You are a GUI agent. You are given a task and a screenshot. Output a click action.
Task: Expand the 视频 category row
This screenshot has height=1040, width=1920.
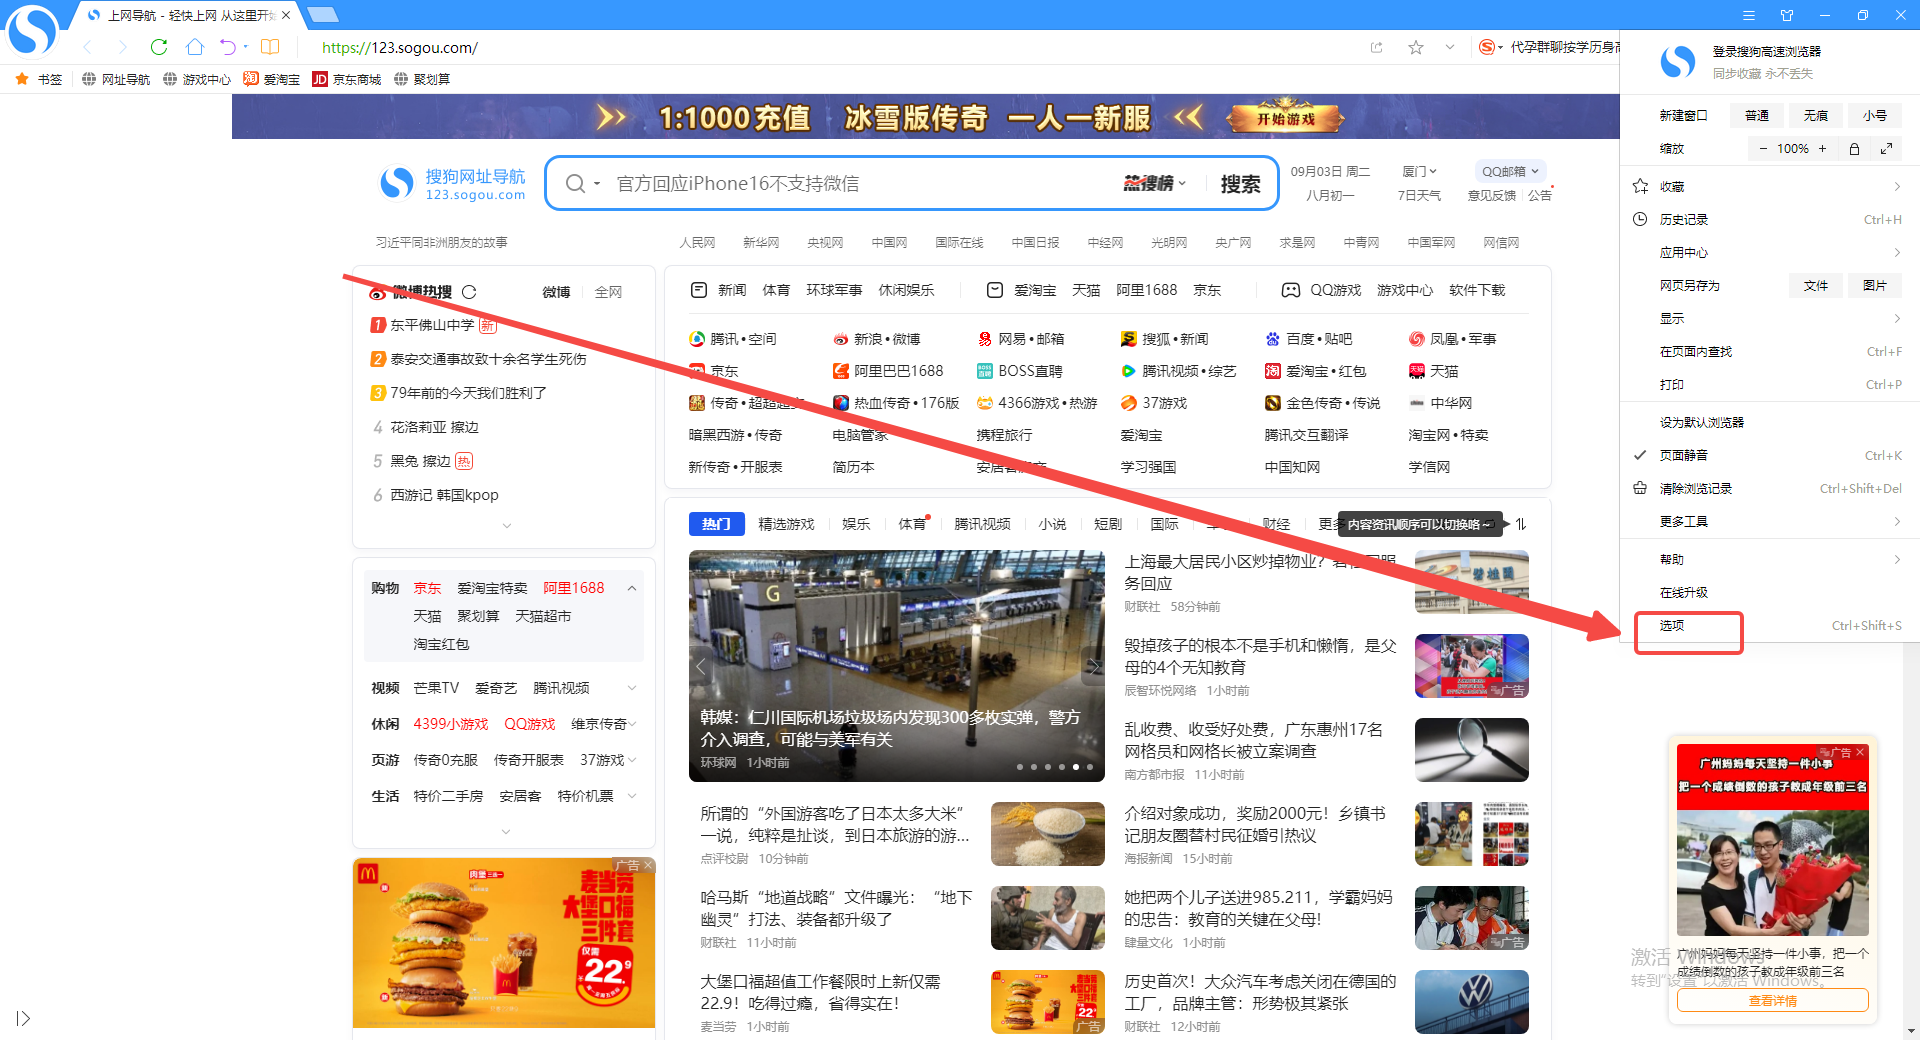(x=632, y=688)
